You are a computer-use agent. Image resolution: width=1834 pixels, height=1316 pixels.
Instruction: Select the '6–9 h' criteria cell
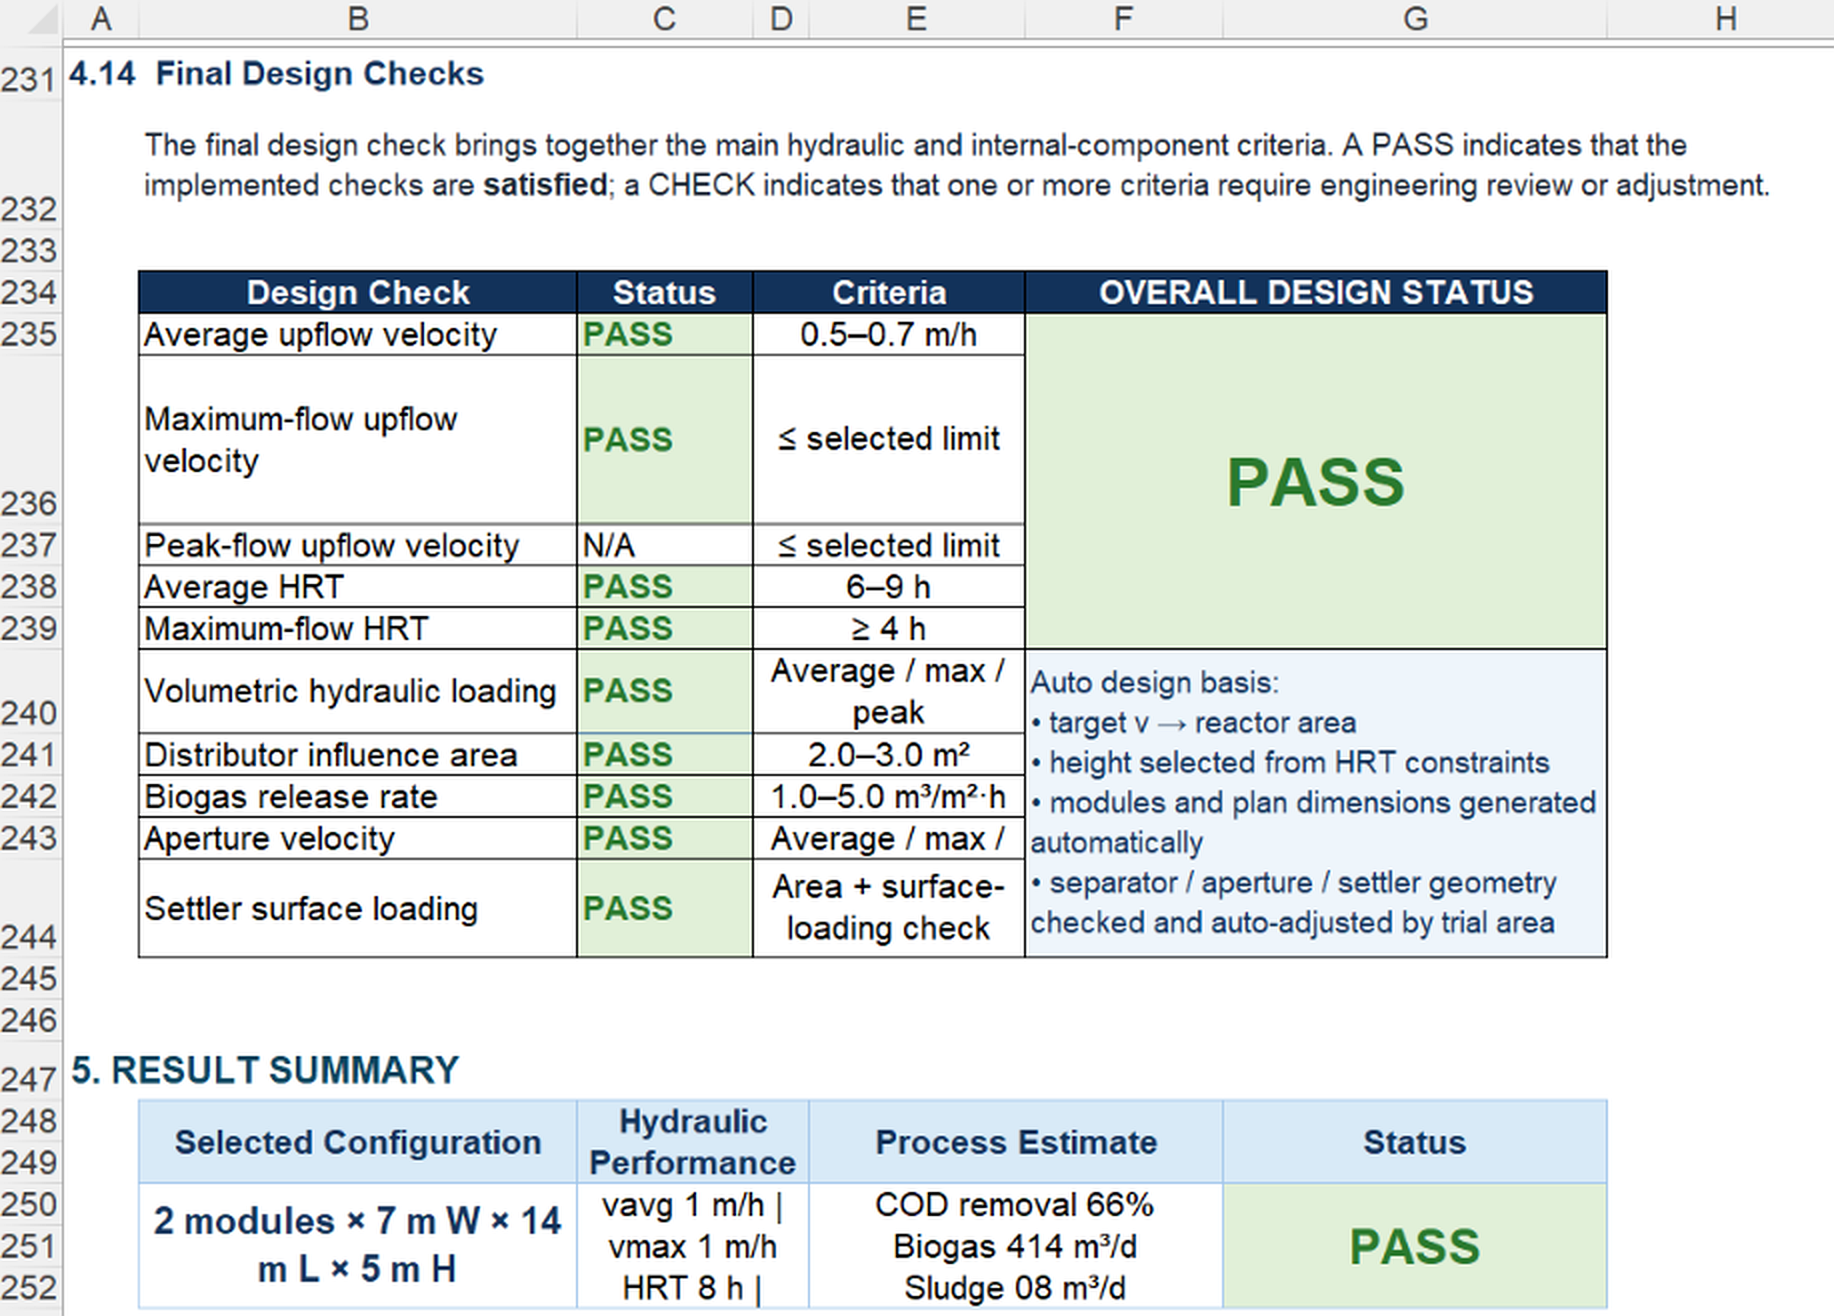[x=889, y=587]
